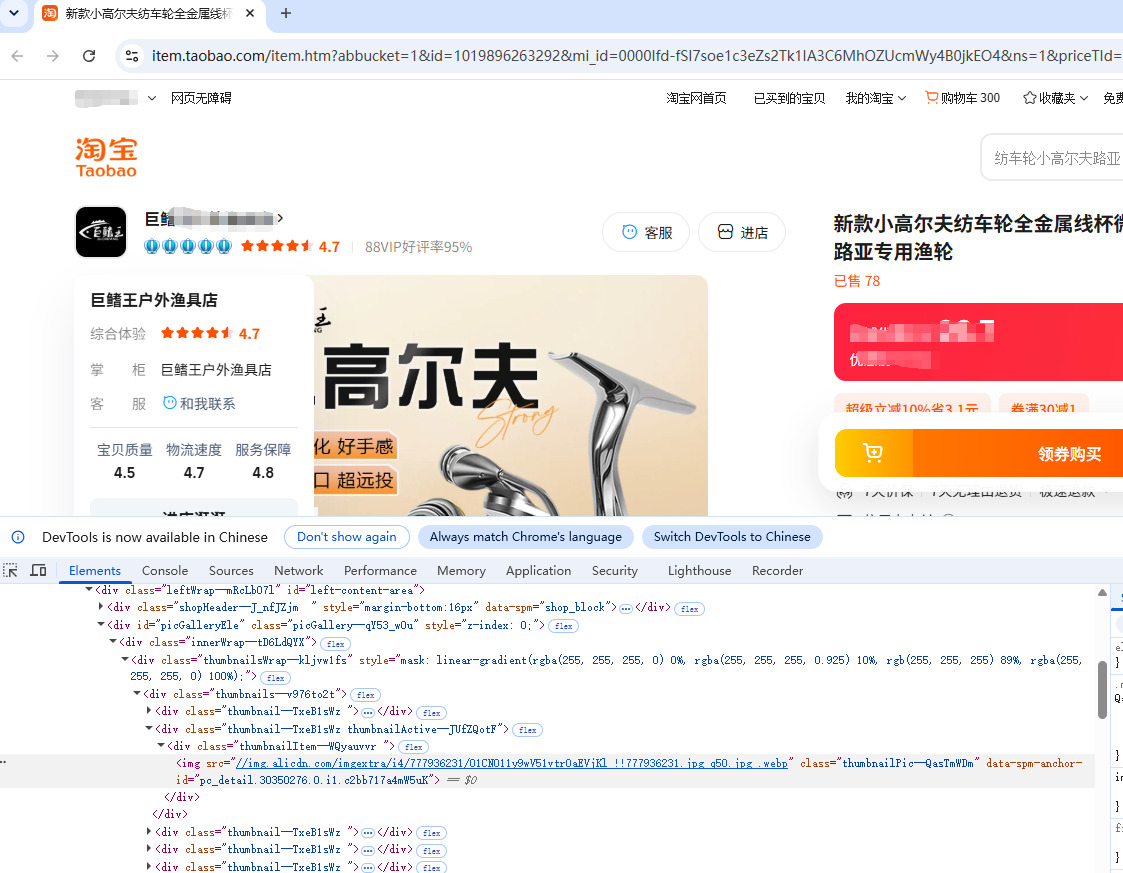Open the tab search dropdown arrow
Image resolution: width=1123 pixels, height=873 pixels.
coord(14,13)
